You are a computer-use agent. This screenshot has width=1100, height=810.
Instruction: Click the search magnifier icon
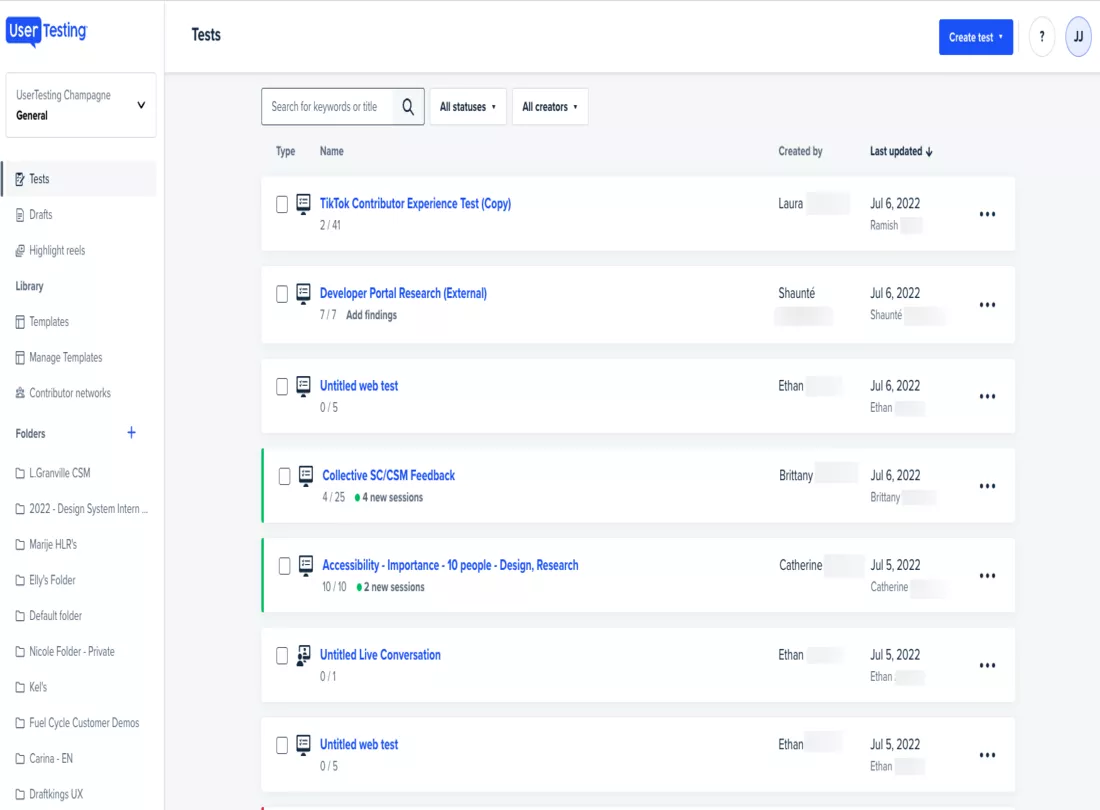click(408, 107)
